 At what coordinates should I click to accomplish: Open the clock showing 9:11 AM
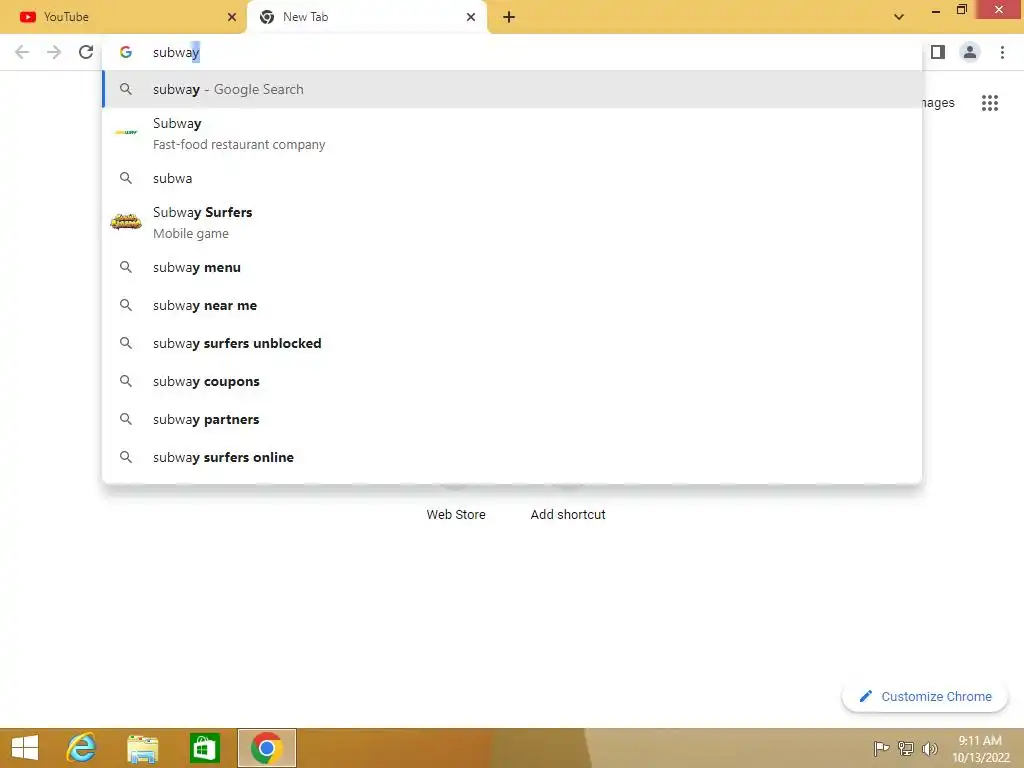pos(980,748)
